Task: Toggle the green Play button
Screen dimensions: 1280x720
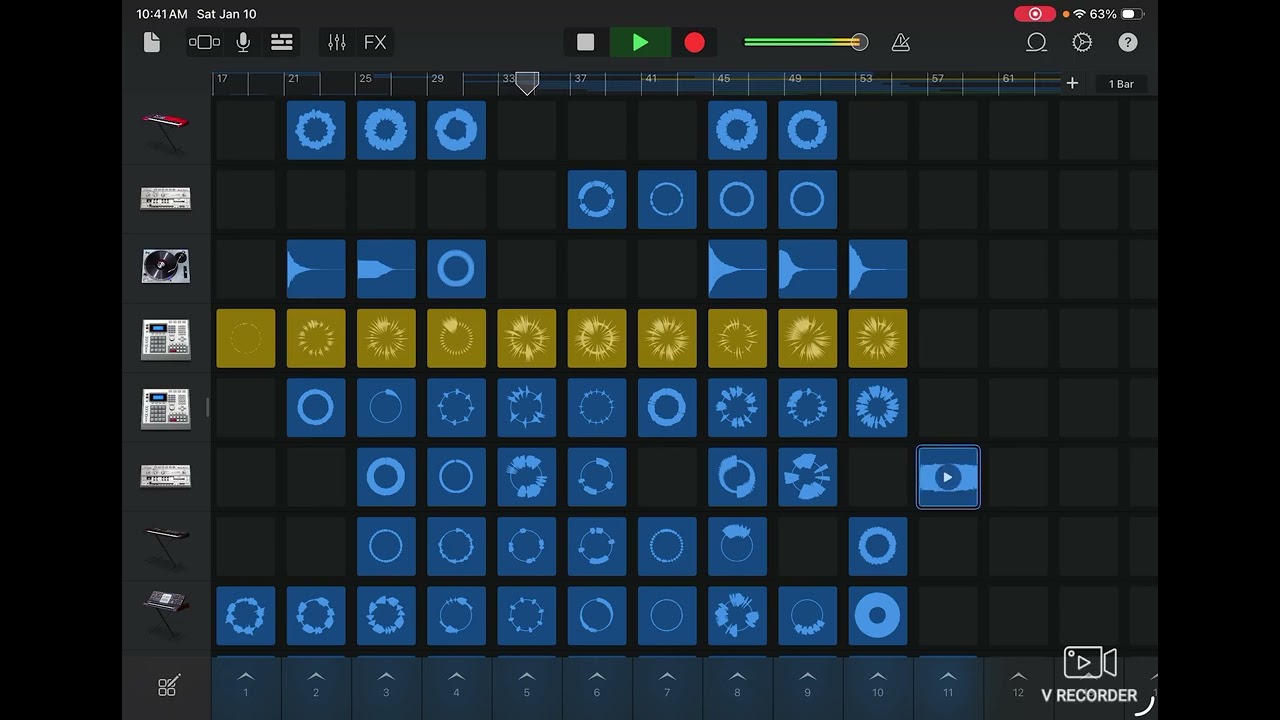Action: 640,42
